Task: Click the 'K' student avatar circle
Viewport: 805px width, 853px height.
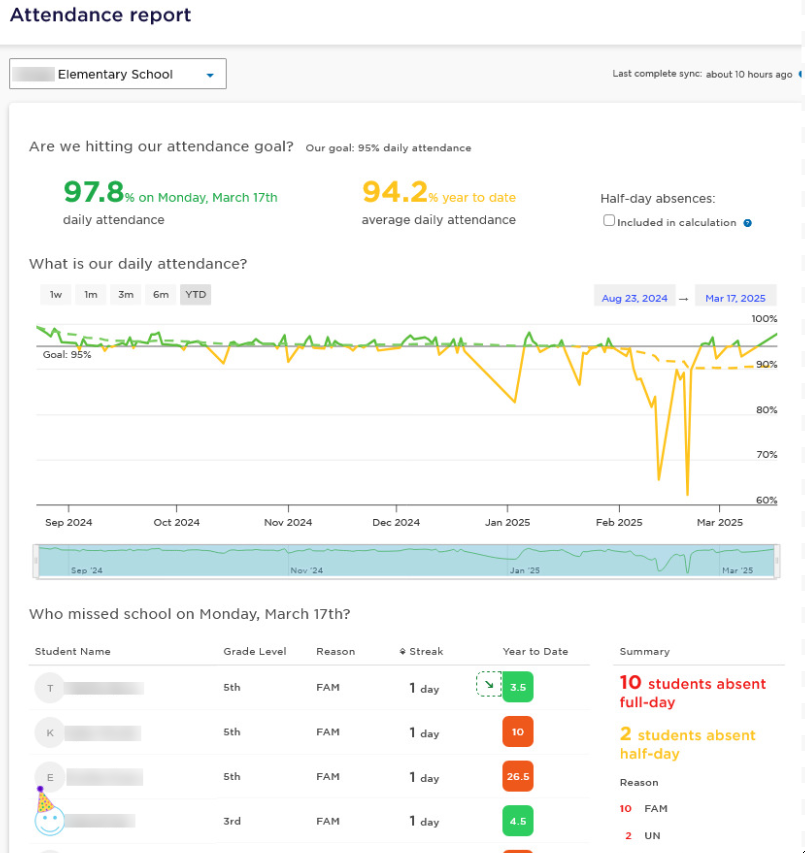Action: [x=50, y=732]
